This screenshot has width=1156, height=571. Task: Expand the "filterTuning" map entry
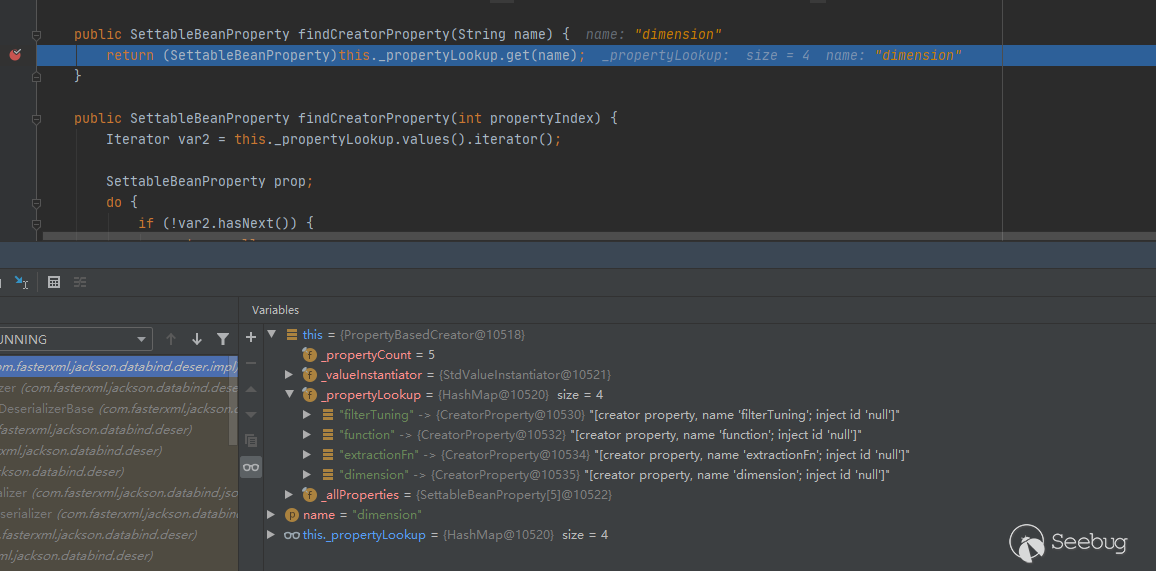[307, 415]
